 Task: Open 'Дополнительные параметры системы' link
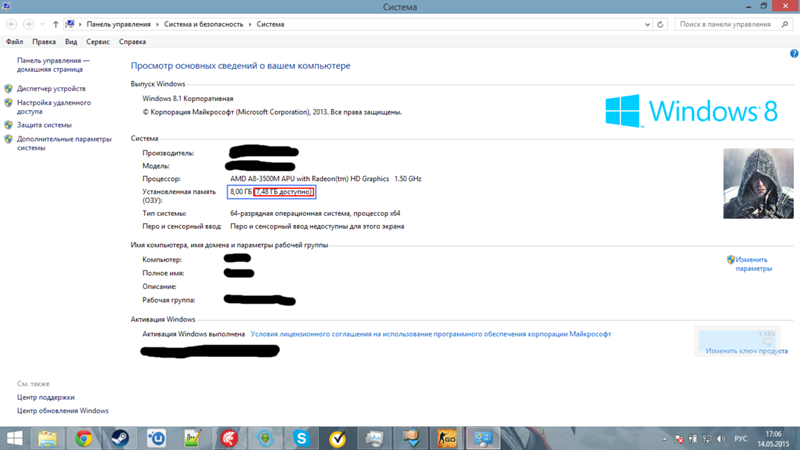point(64,143)
